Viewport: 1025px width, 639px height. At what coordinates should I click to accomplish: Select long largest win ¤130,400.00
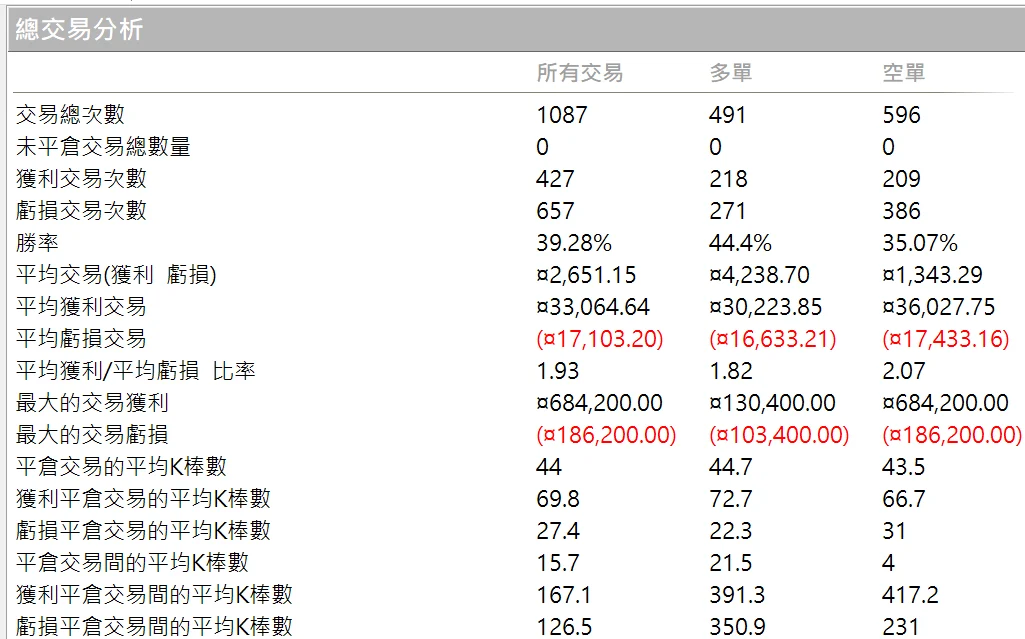772,403
